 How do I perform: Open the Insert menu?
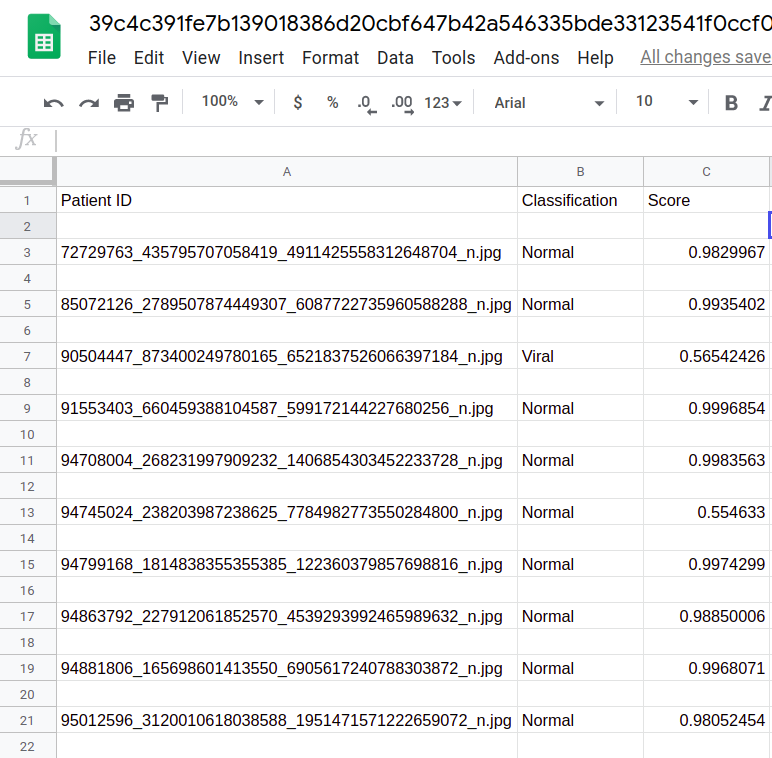point(261,58)
